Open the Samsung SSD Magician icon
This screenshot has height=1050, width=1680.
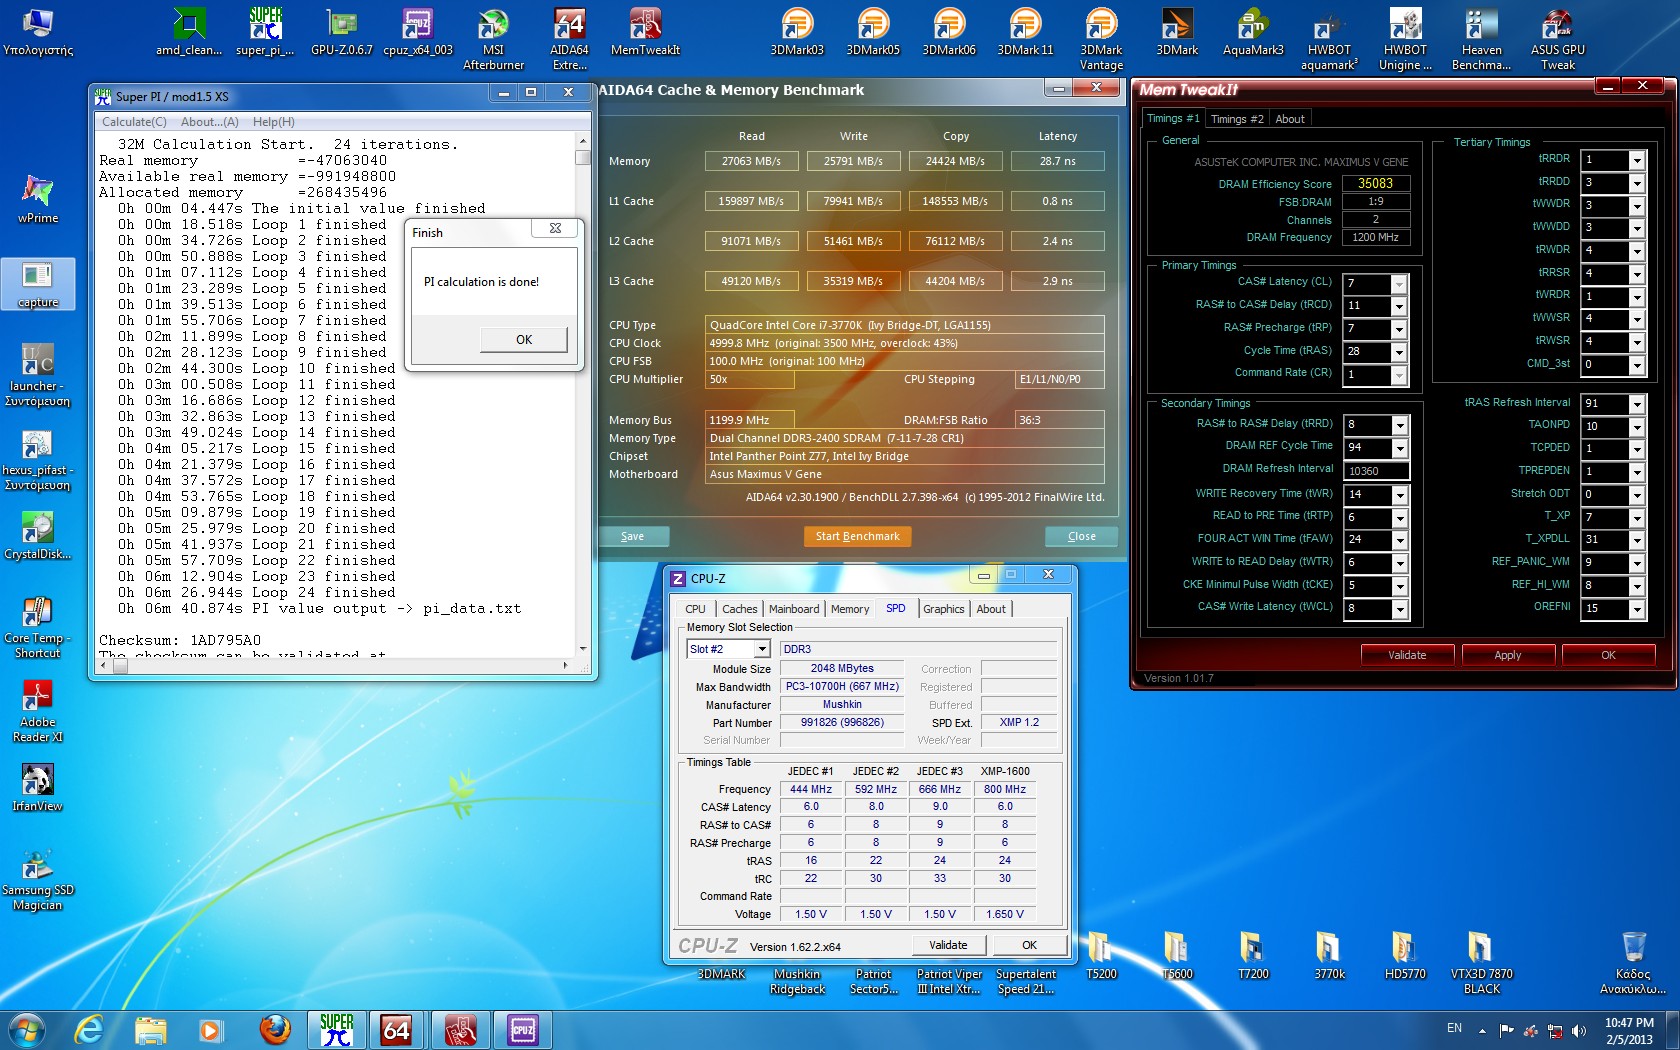click(38, 879)
